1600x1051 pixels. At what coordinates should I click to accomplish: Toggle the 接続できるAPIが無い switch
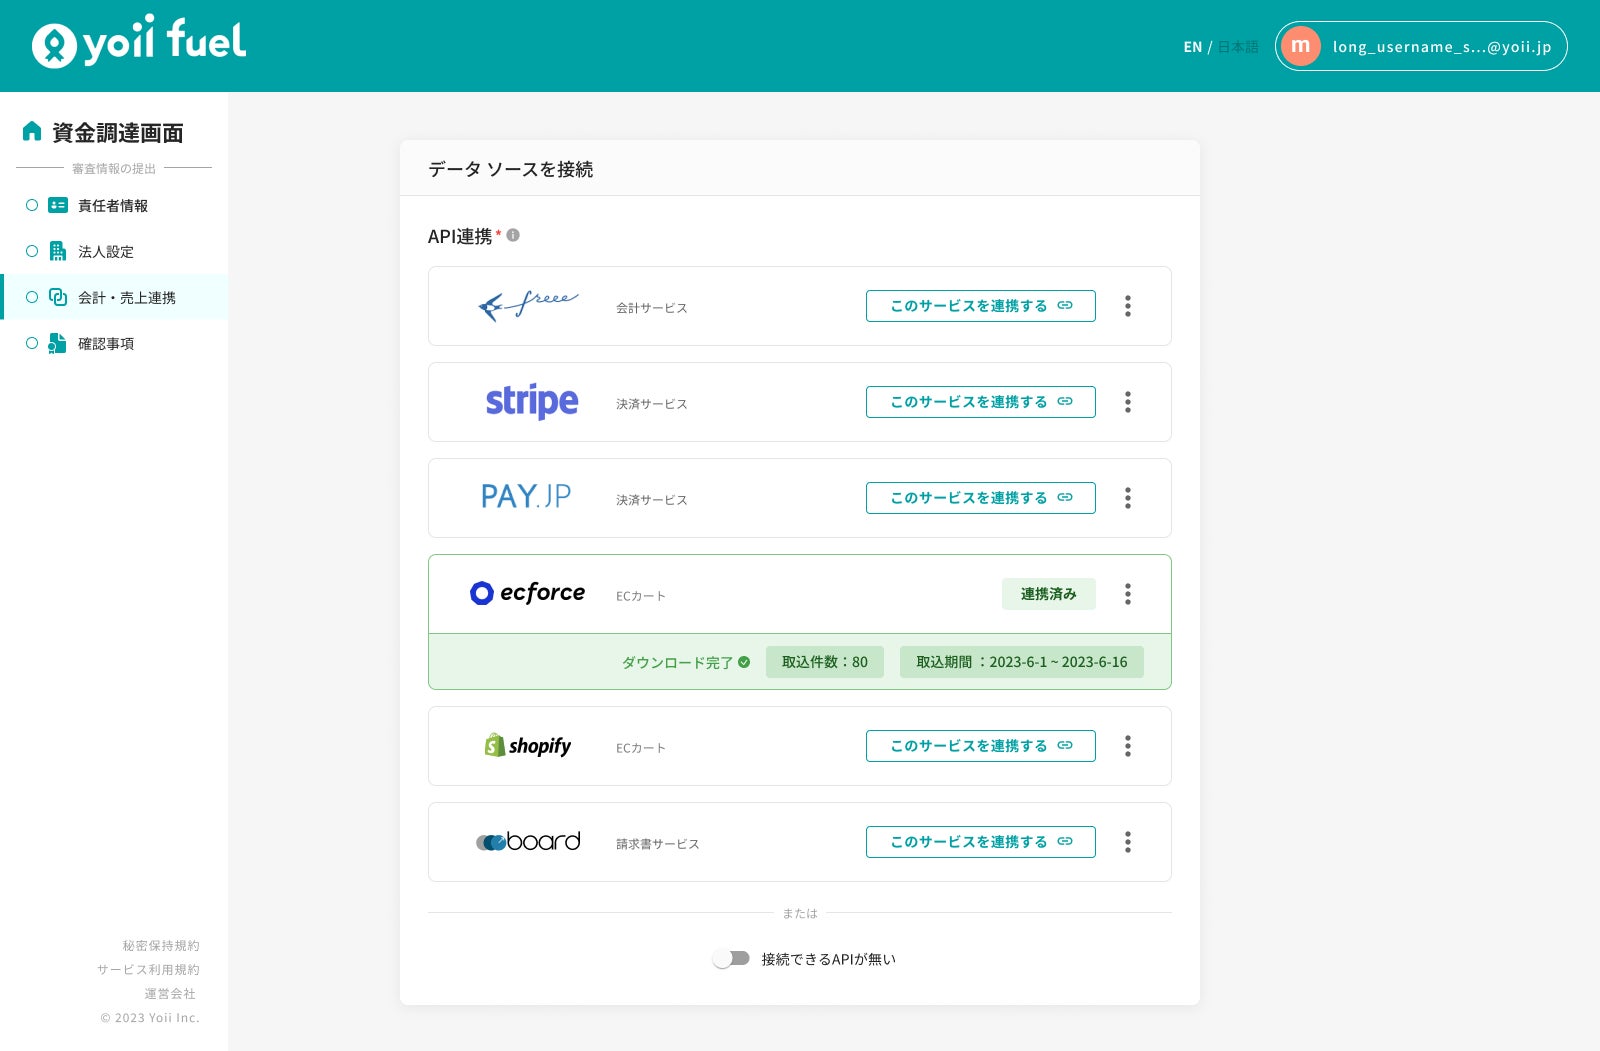pos(731,959)
